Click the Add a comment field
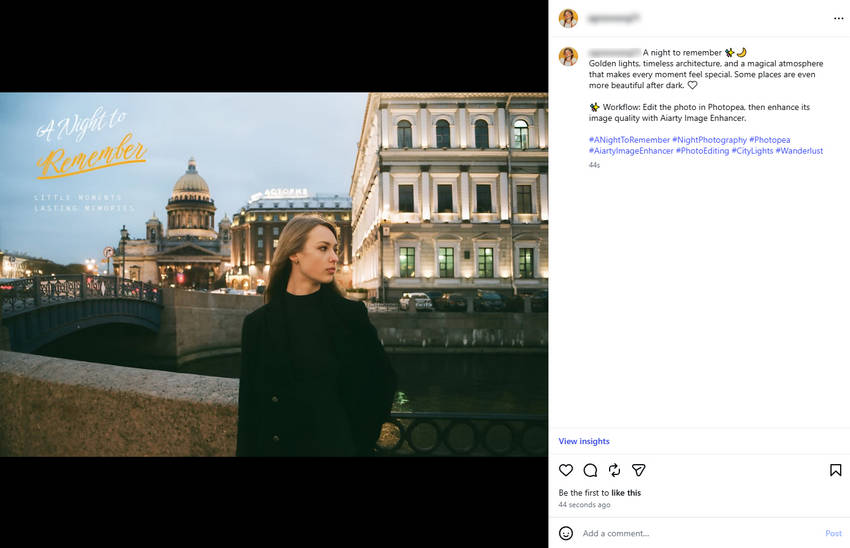 click(x=699, y=533)
